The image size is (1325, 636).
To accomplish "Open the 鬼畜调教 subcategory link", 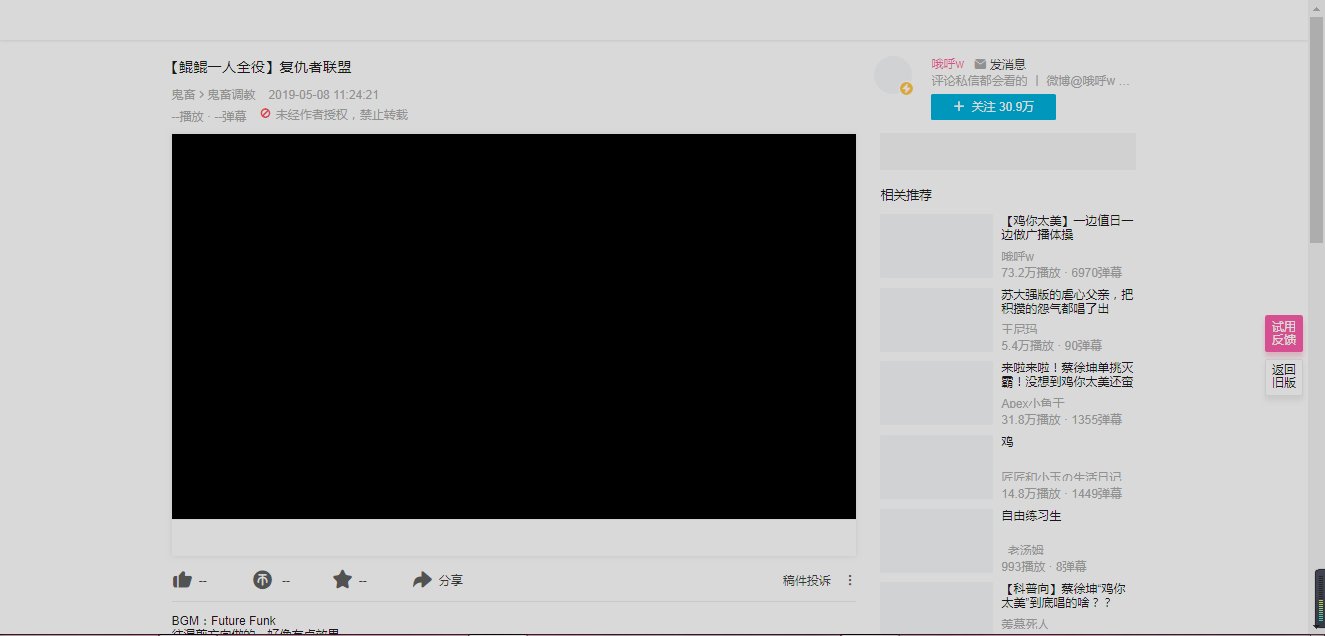I will point(231,95).
